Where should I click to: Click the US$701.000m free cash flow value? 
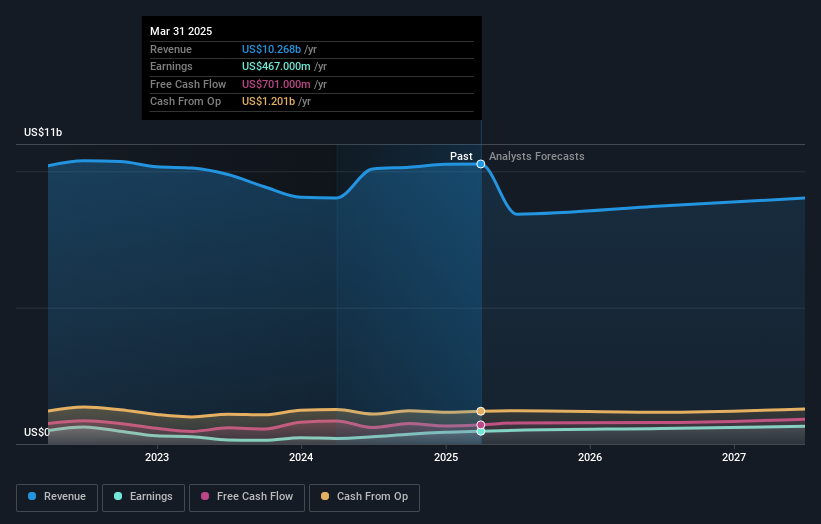(x=276, y=84)
